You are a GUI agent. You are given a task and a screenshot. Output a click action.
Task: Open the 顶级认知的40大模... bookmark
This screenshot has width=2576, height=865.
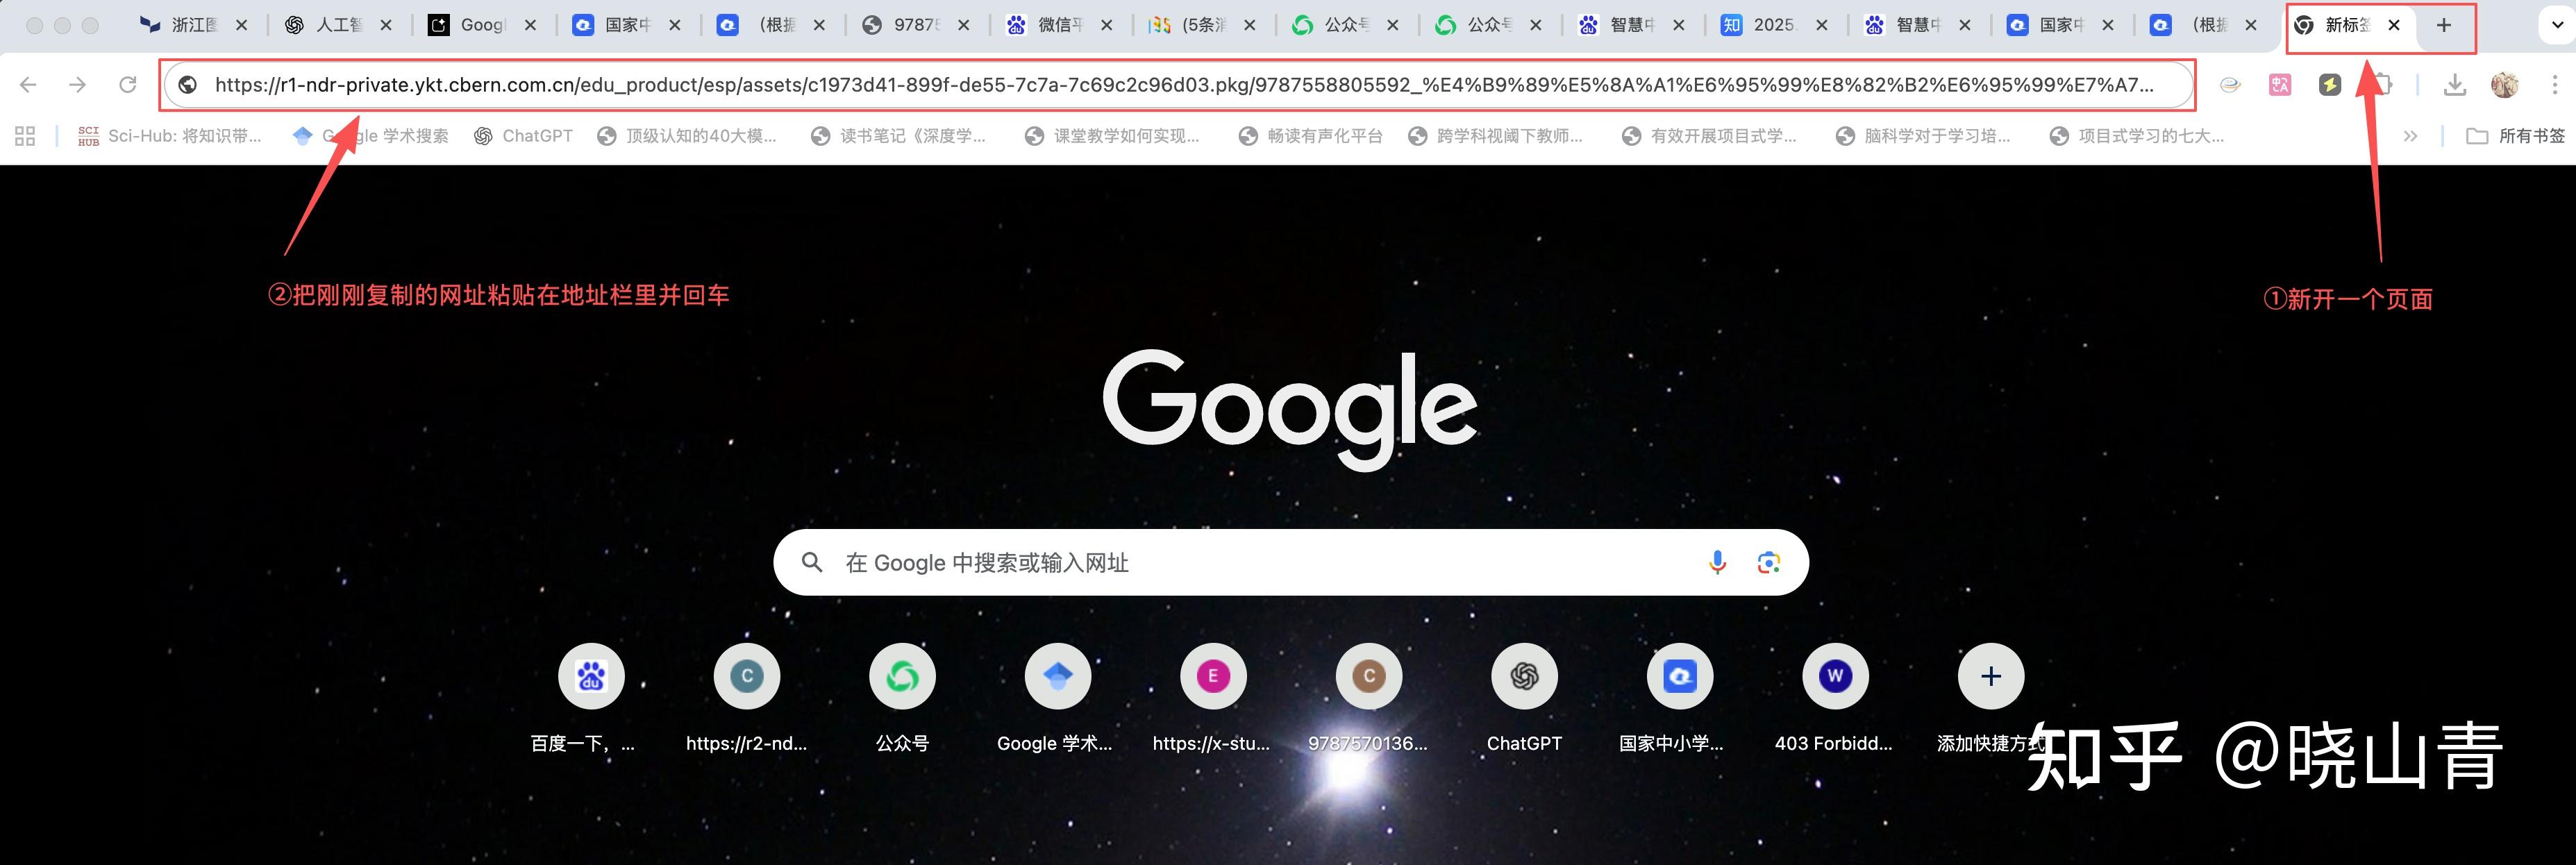pos(687,136)
